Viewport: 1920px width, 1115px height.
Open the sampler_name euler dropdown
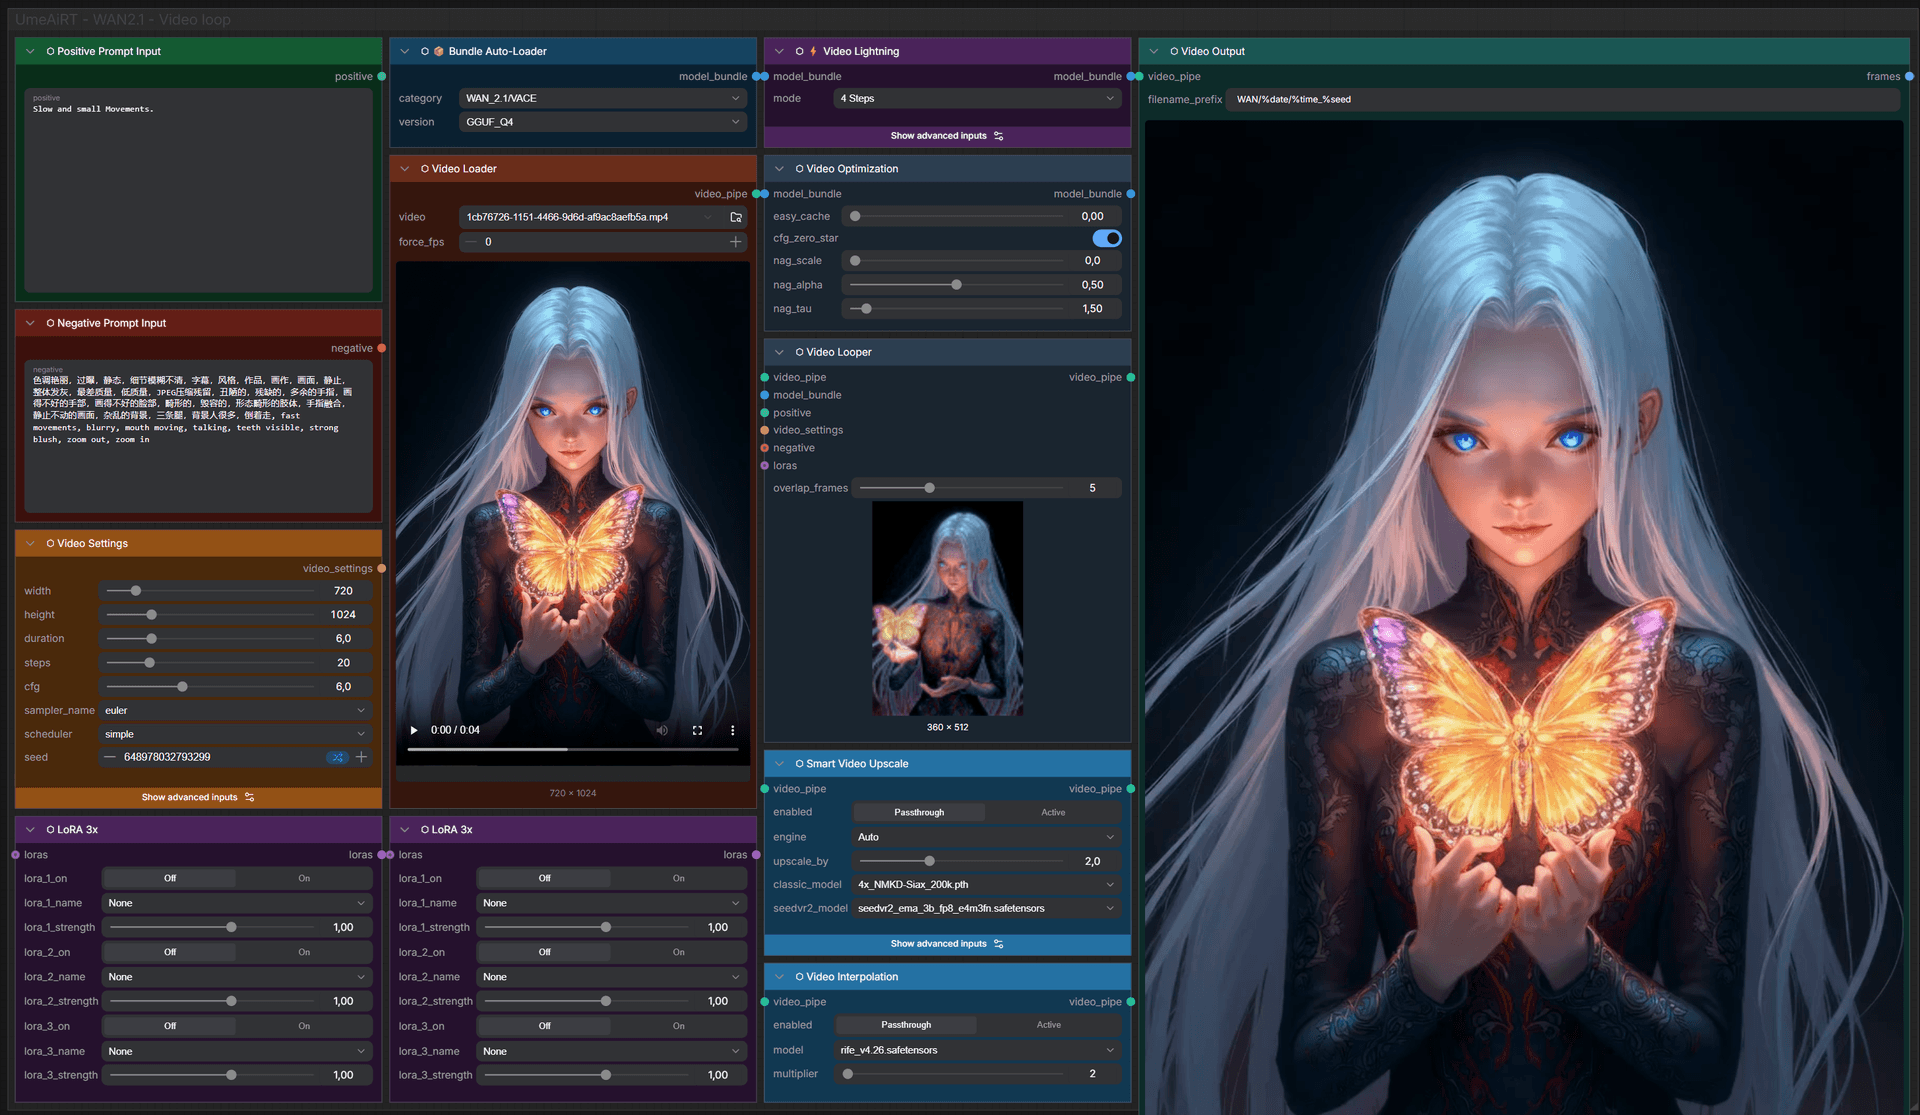(236, 711)
